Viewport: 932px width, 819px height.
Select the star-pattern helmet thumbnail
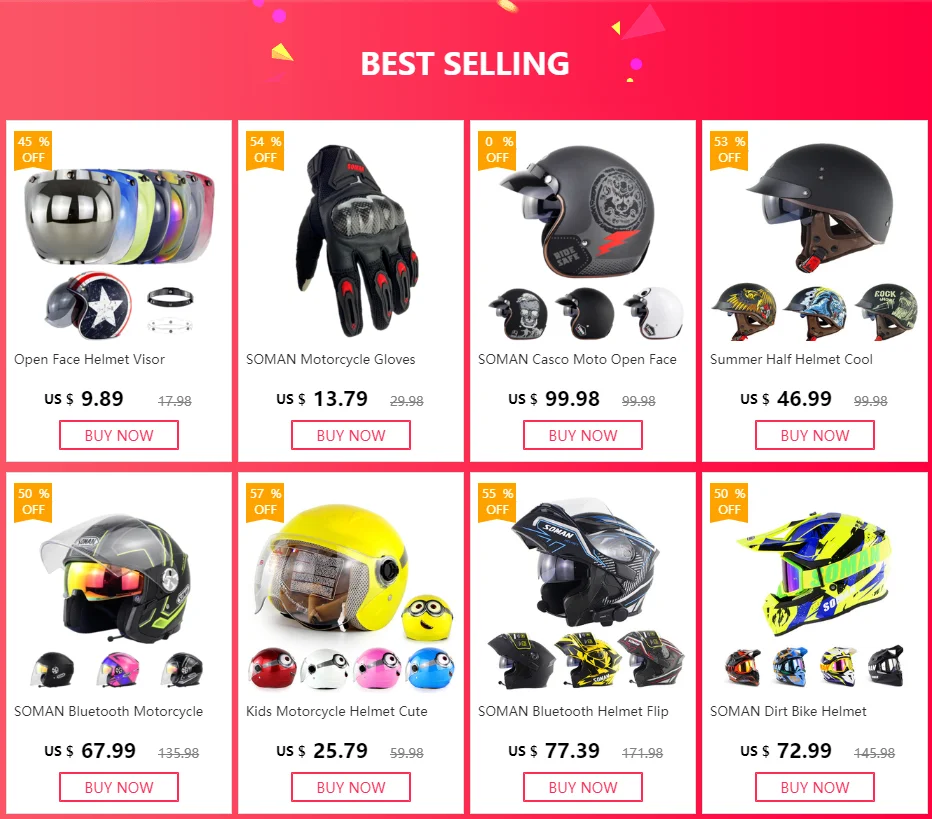[88, 306]
